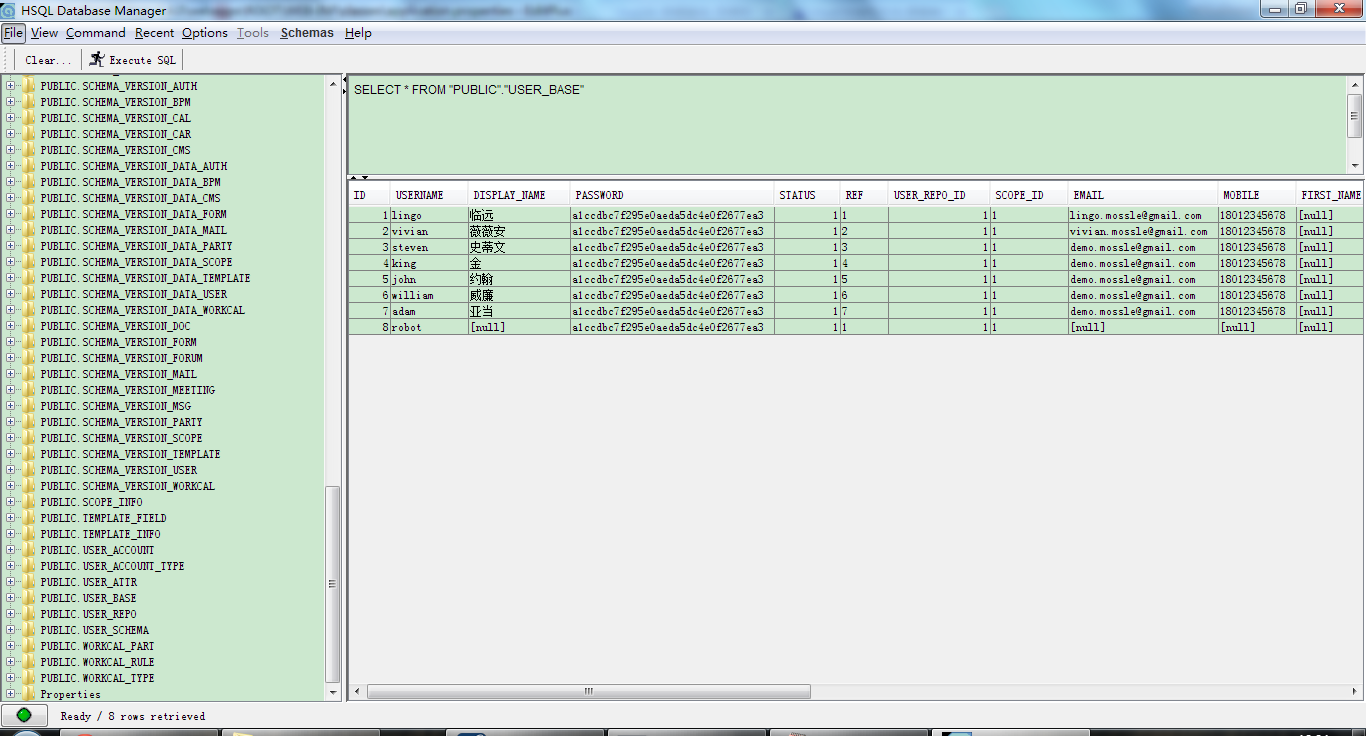Click folder icon of PUBLIC.SCHEMA_VERSION_CMS
1366x736 pixels.
(x=28, y=150)
